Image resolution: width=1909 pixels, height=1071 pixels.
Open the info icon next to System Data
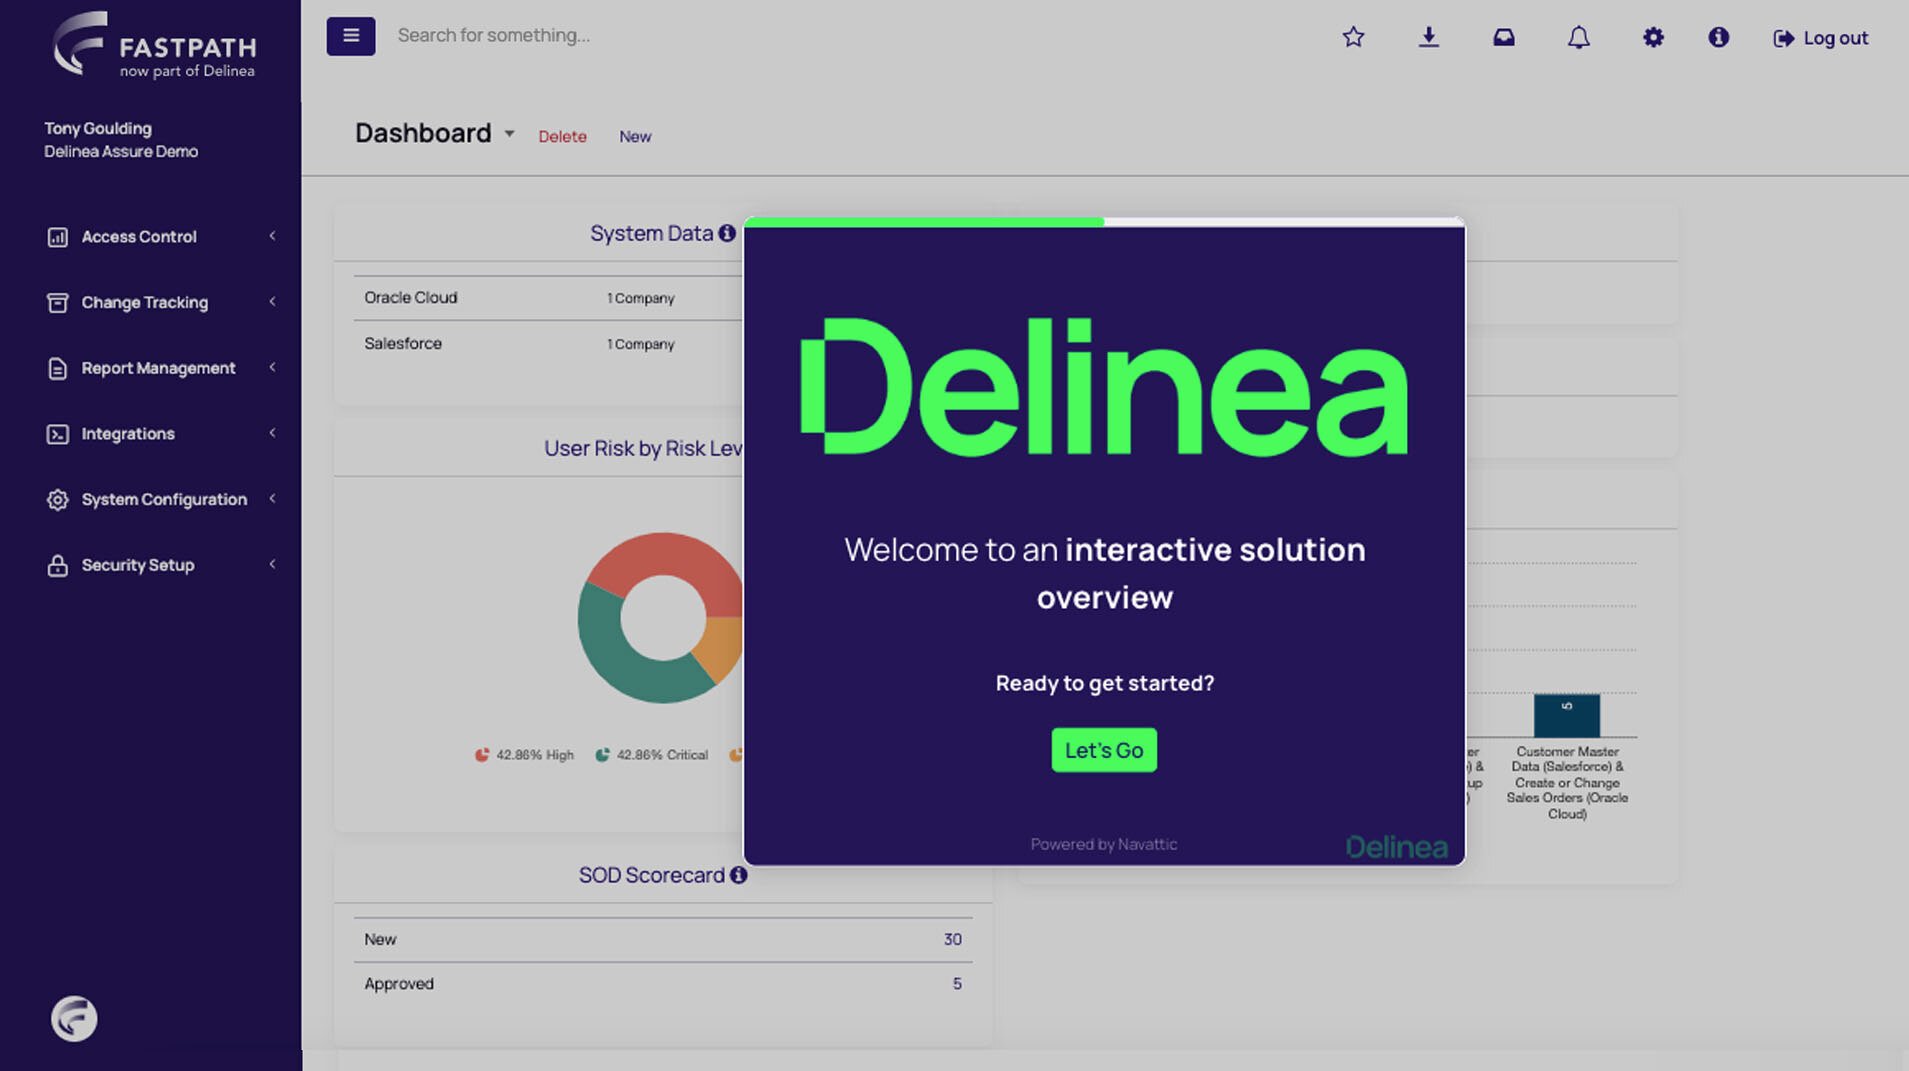727,233
